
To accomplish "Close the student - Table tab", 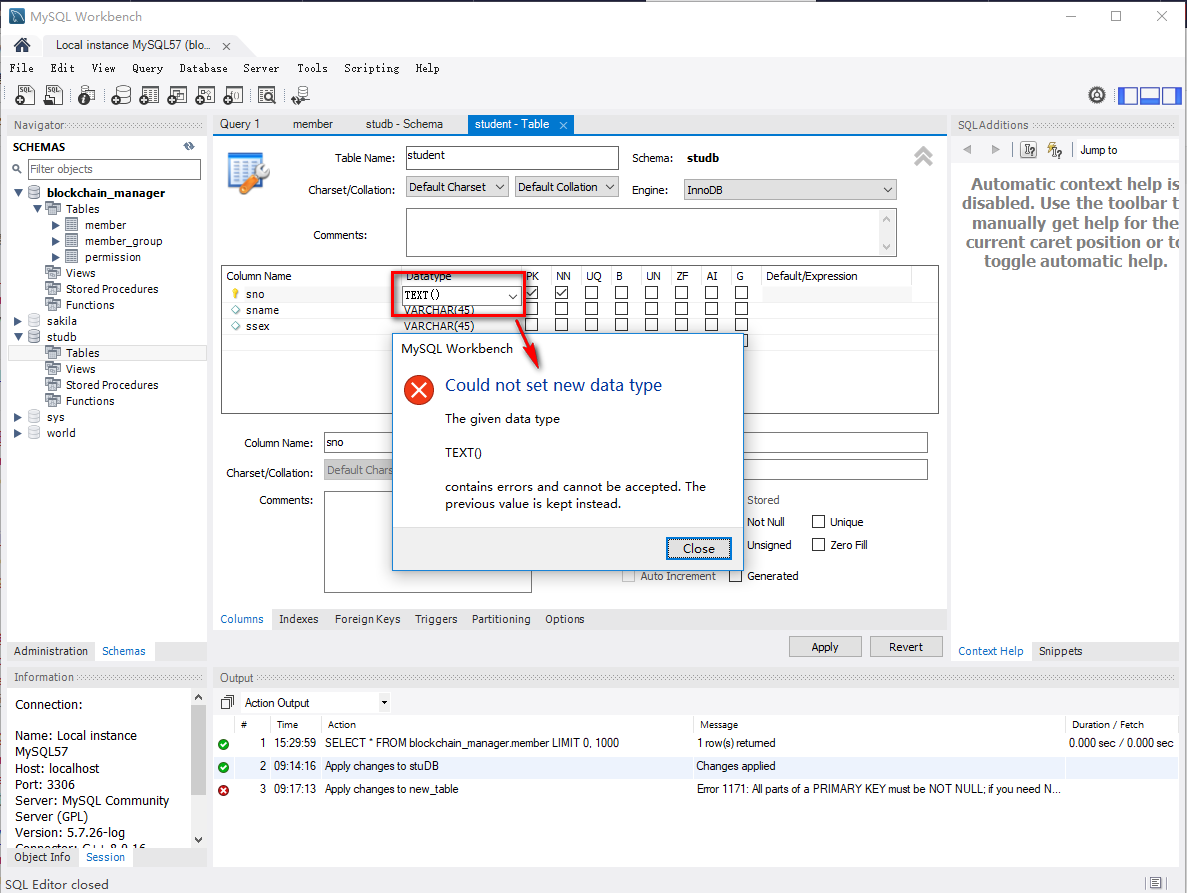I will pyautogui.click(x=563, y=126).
